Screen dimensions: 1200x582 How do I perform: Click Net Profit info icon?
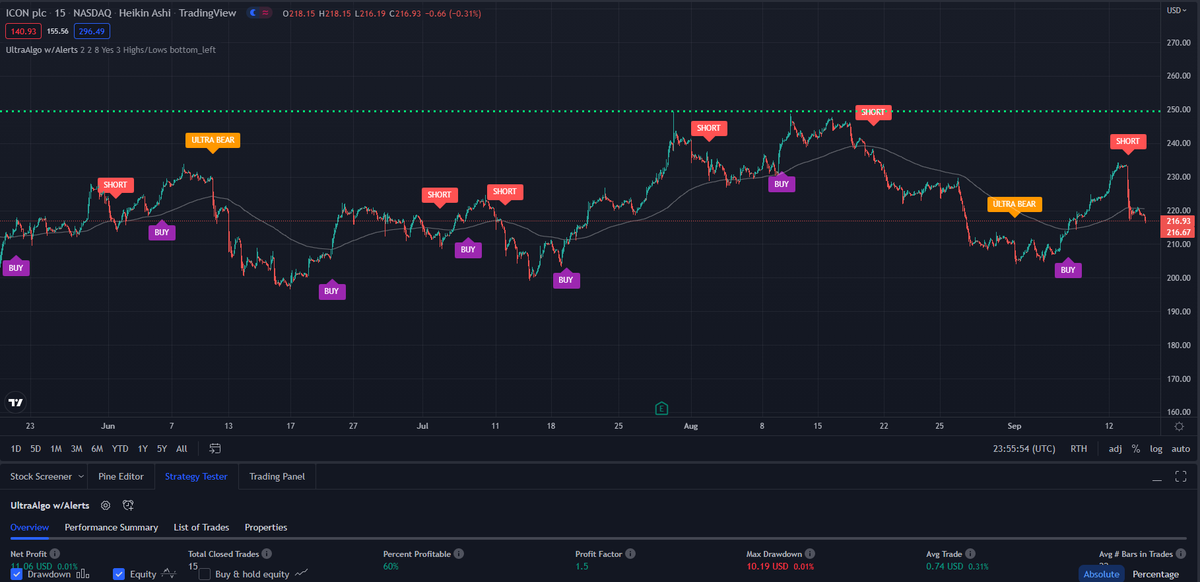[55, 553]
